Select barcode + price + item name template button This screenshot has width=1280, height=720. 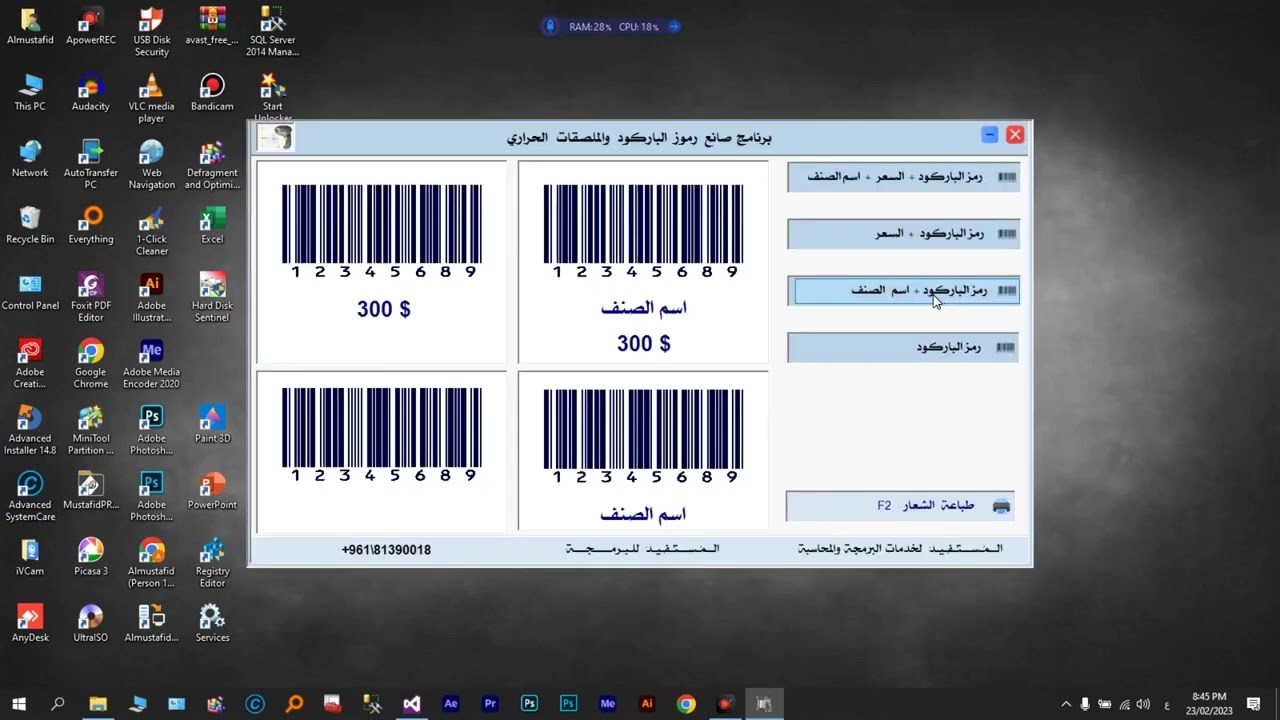point(903,177)
